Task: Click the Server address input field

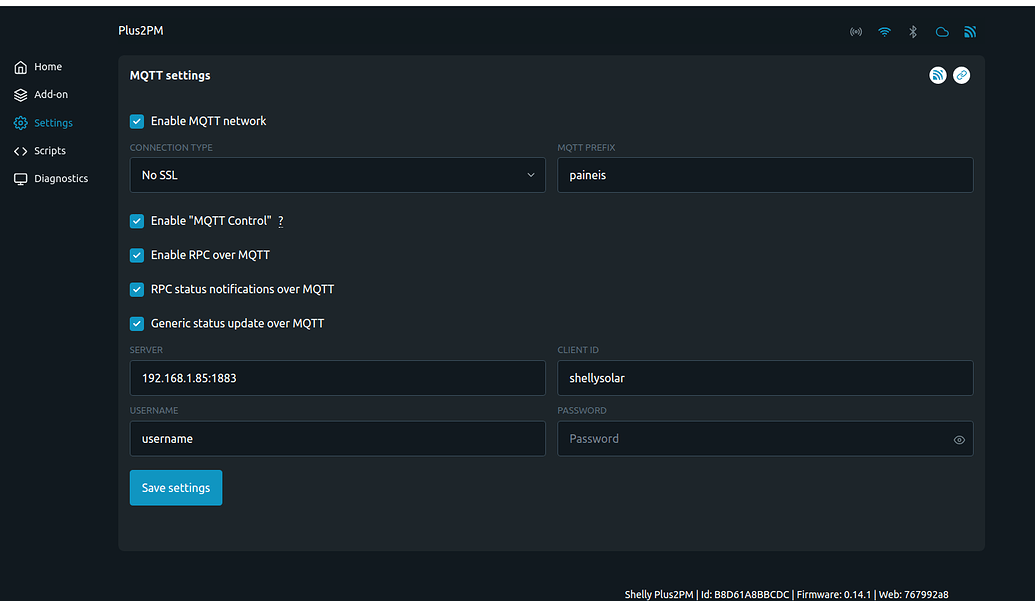Action: click(337, 378)
